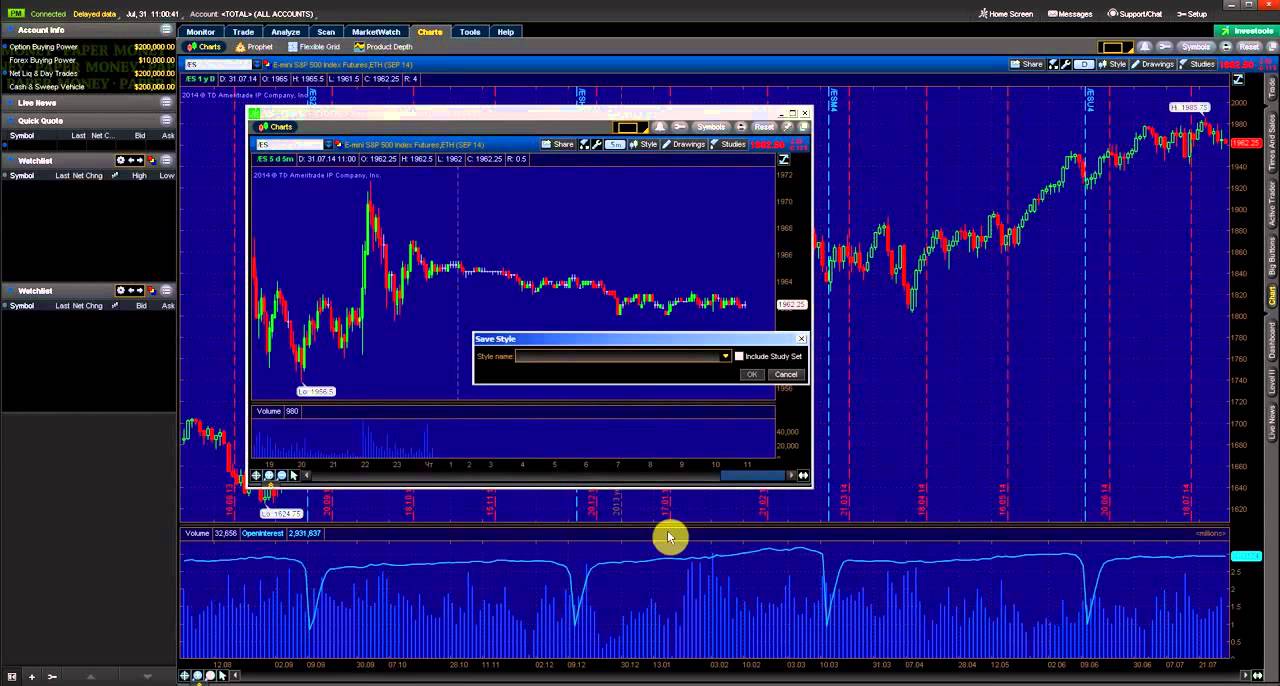Toggle Option Buying Power row indicator dot
The width and height of the screenshot is (1280, 686).
tap(5, 47)
